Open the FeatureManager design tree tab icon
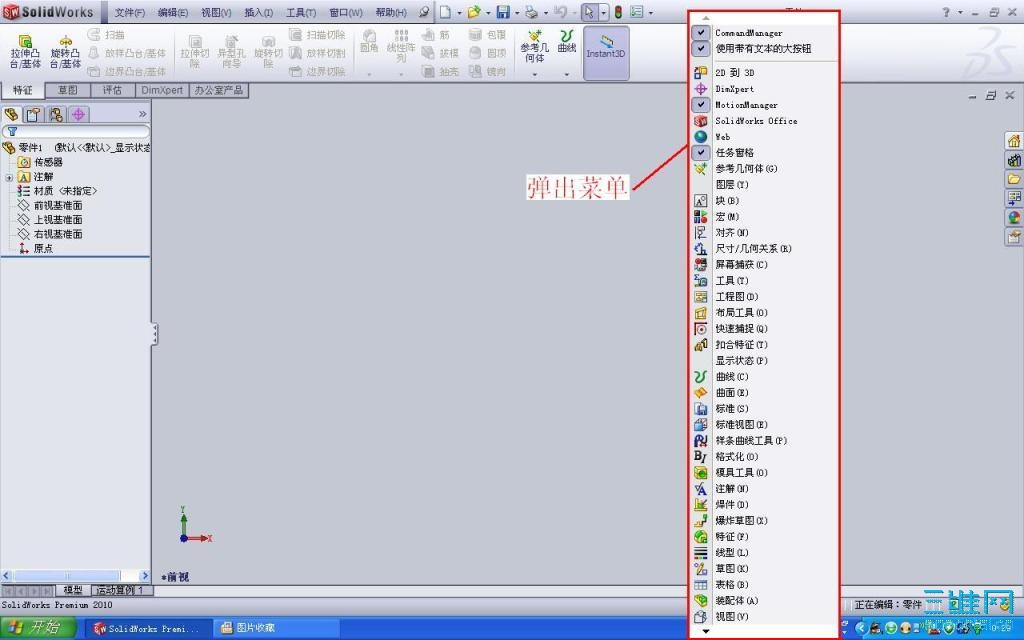This screenshot has height=640, width=1024. [11, 114]
